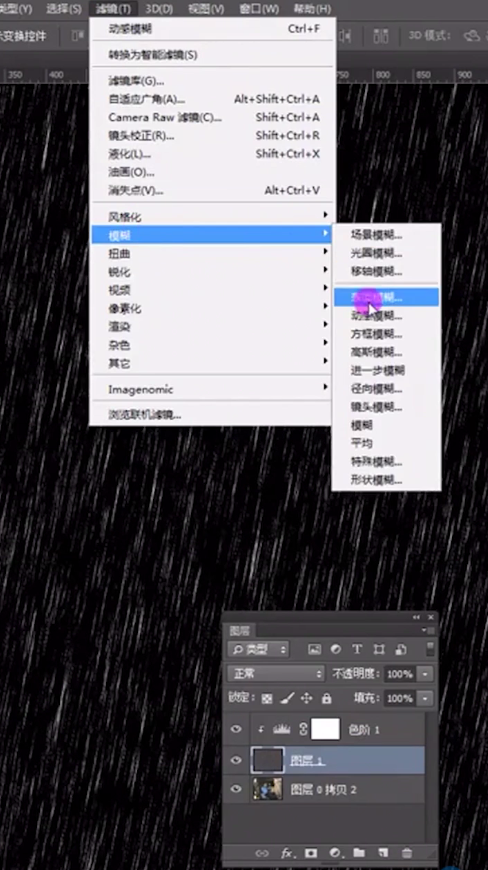This screenshot has width=488, height=870.
Task: Open the 不透明度 opacity slider arrow
Action: pos(425,674)
